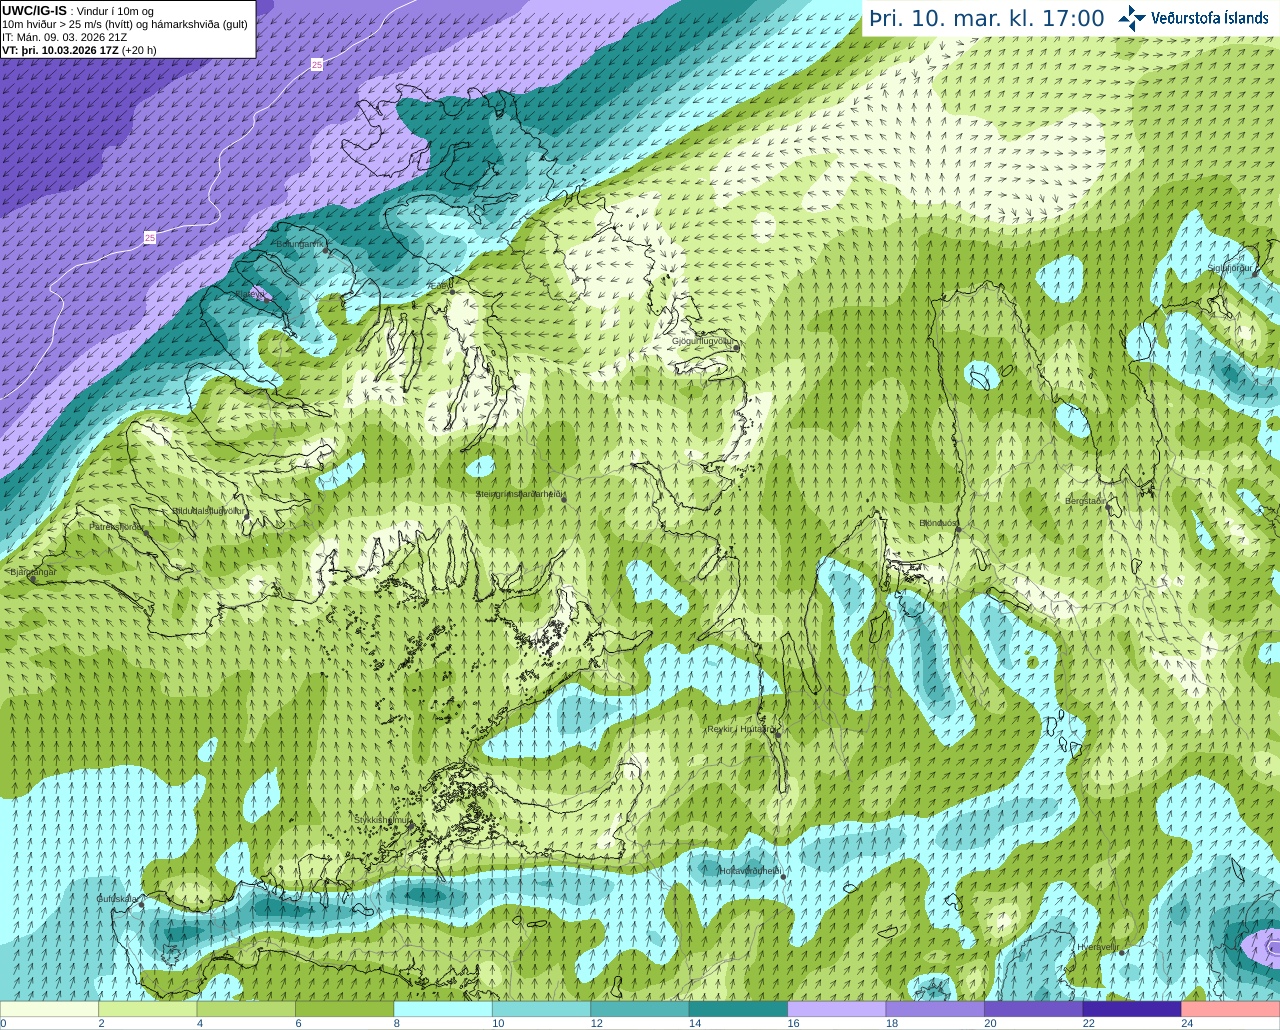Select the 0–2 m/s legend color
The image size is (1280, 1030).
pos(49,1009)
